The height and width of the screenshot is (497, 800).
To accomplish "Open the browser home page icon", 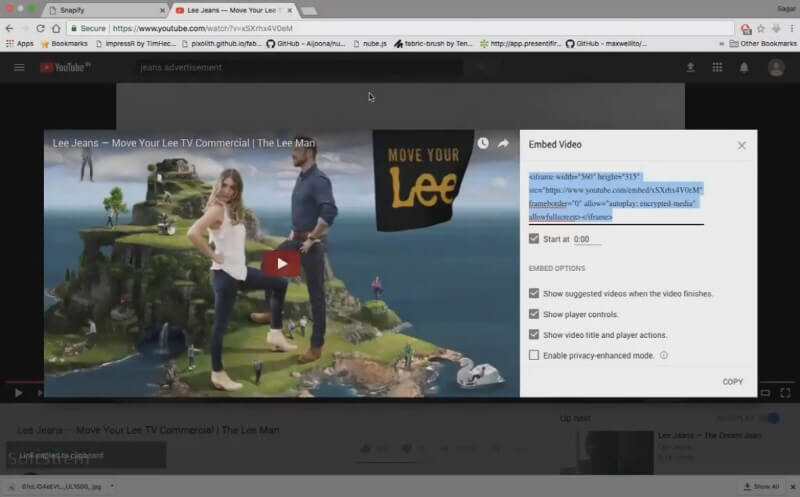I will [56, 29].
